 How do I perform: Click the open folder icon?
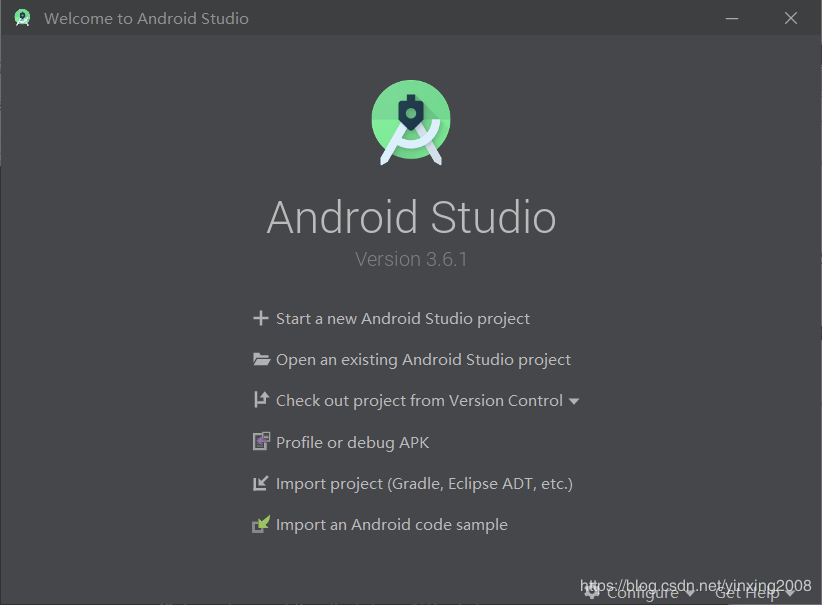[x=261, y=359]
